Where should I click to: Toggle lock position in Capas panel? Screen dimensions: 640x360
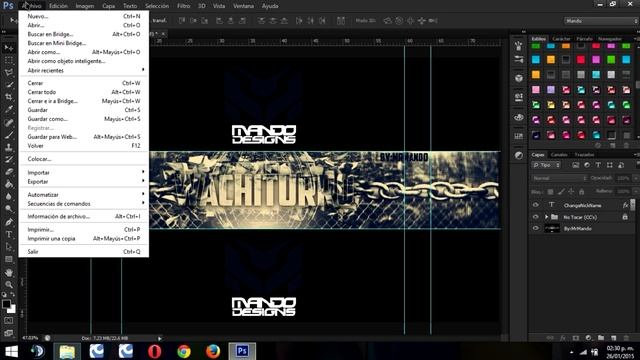click(x=571, y=191)
